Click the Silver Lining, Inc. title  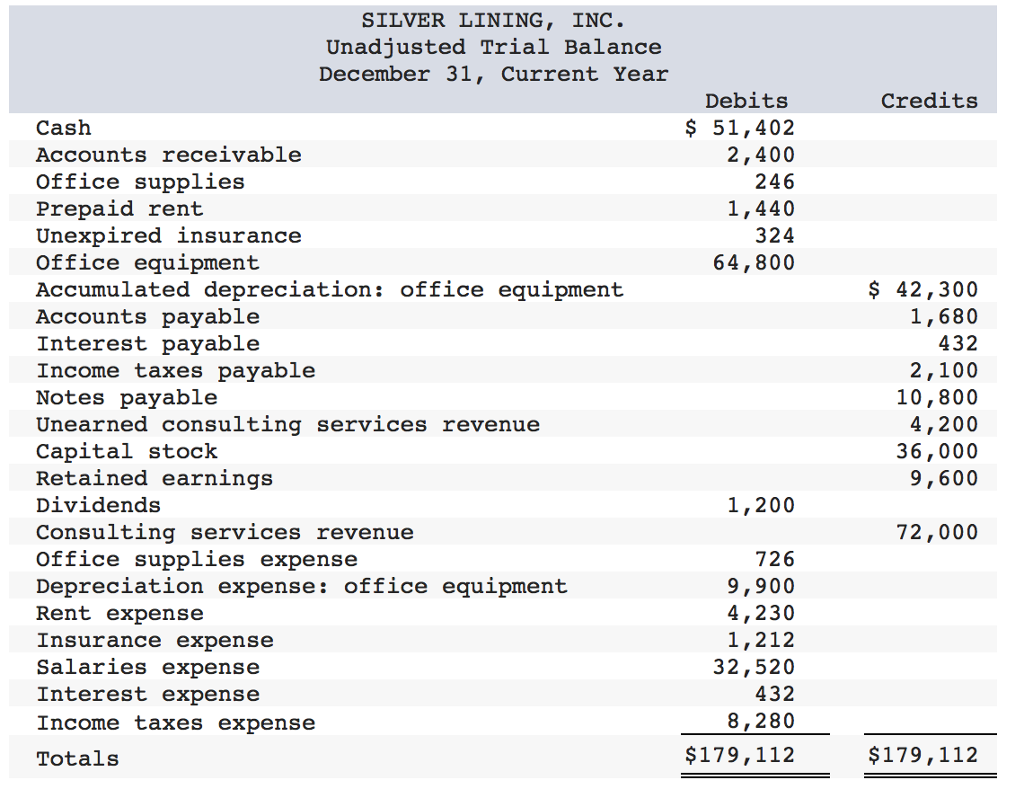coord(493,20)
